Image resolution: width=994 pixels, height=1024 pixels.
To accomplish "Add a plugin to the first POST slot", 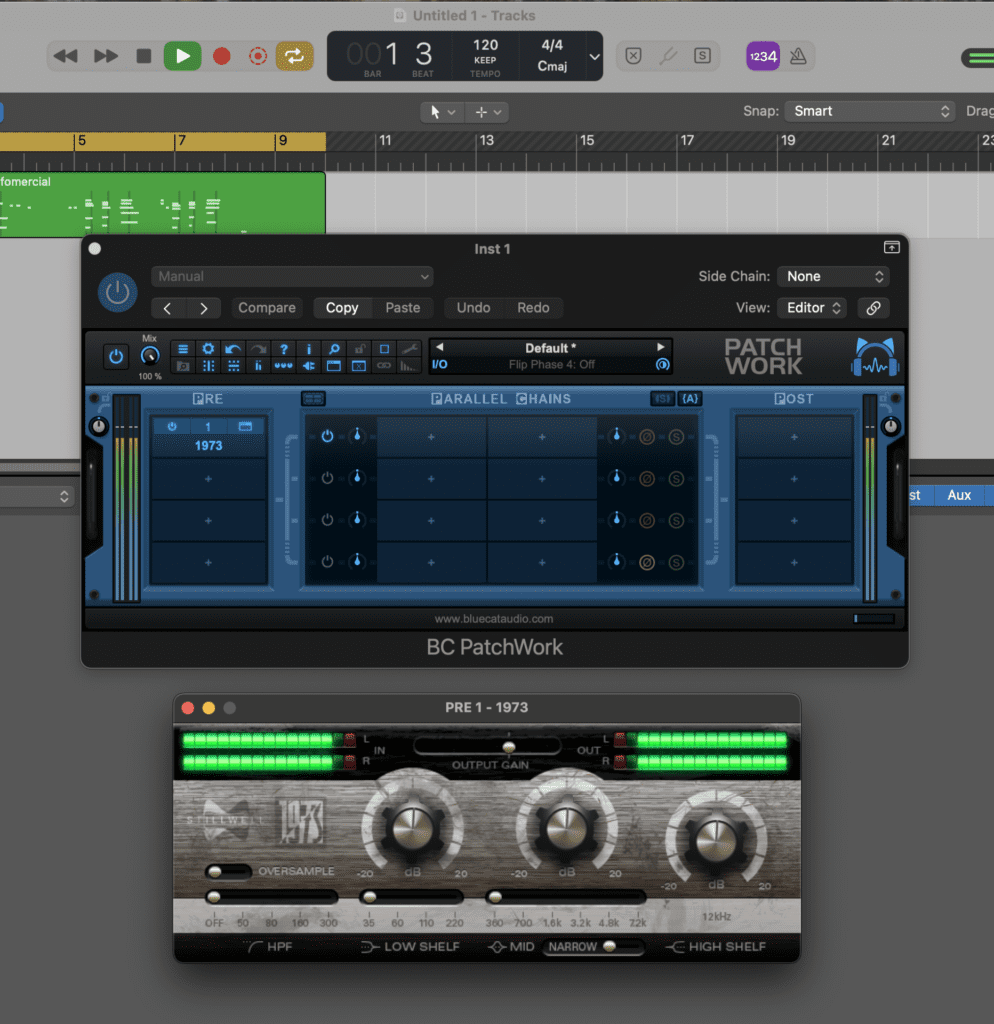I will click(x=794, y=437).
